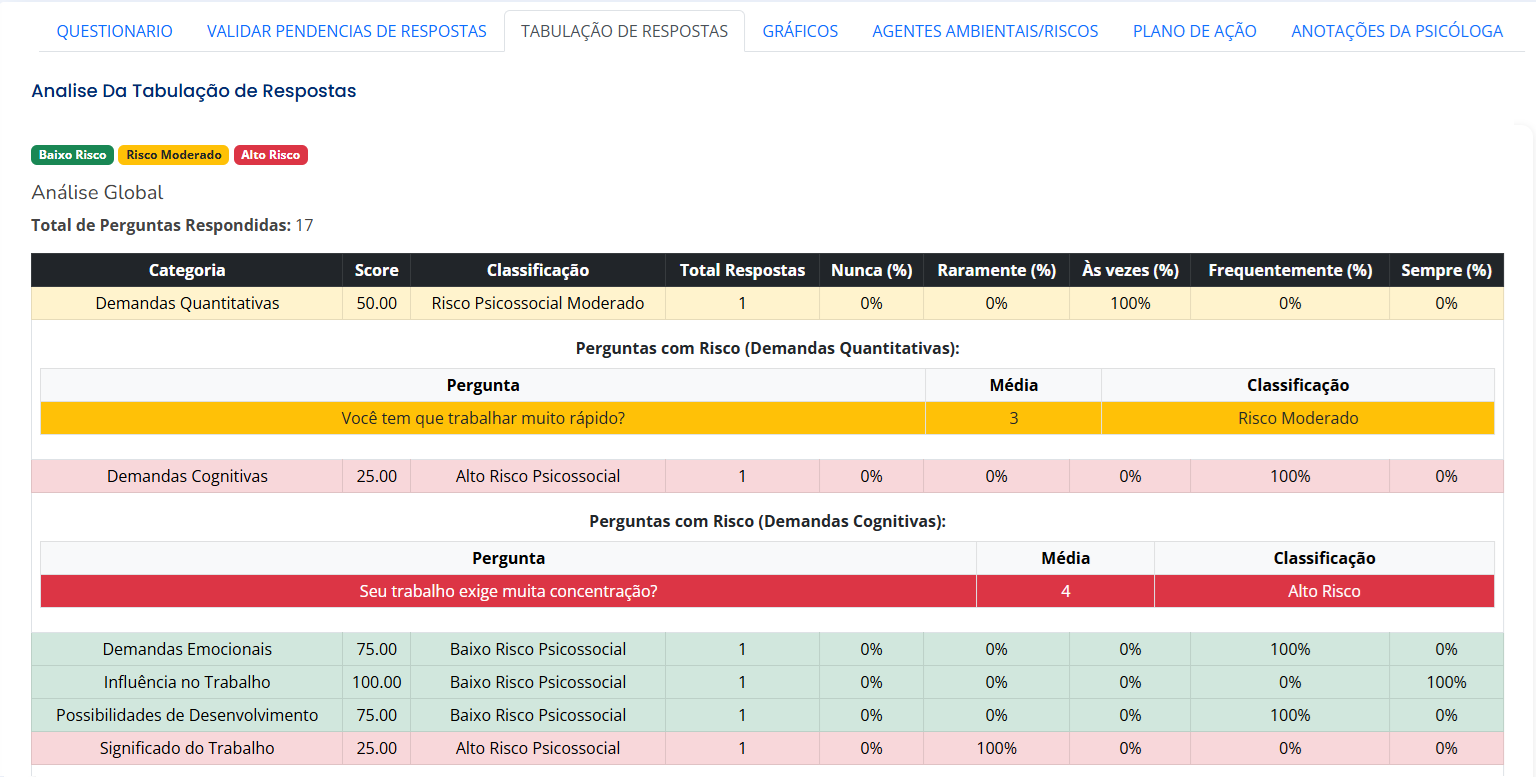Collapse the Demandas Quantitativas category row
This screenshot has height=777, width=1536.
[187, 303]
